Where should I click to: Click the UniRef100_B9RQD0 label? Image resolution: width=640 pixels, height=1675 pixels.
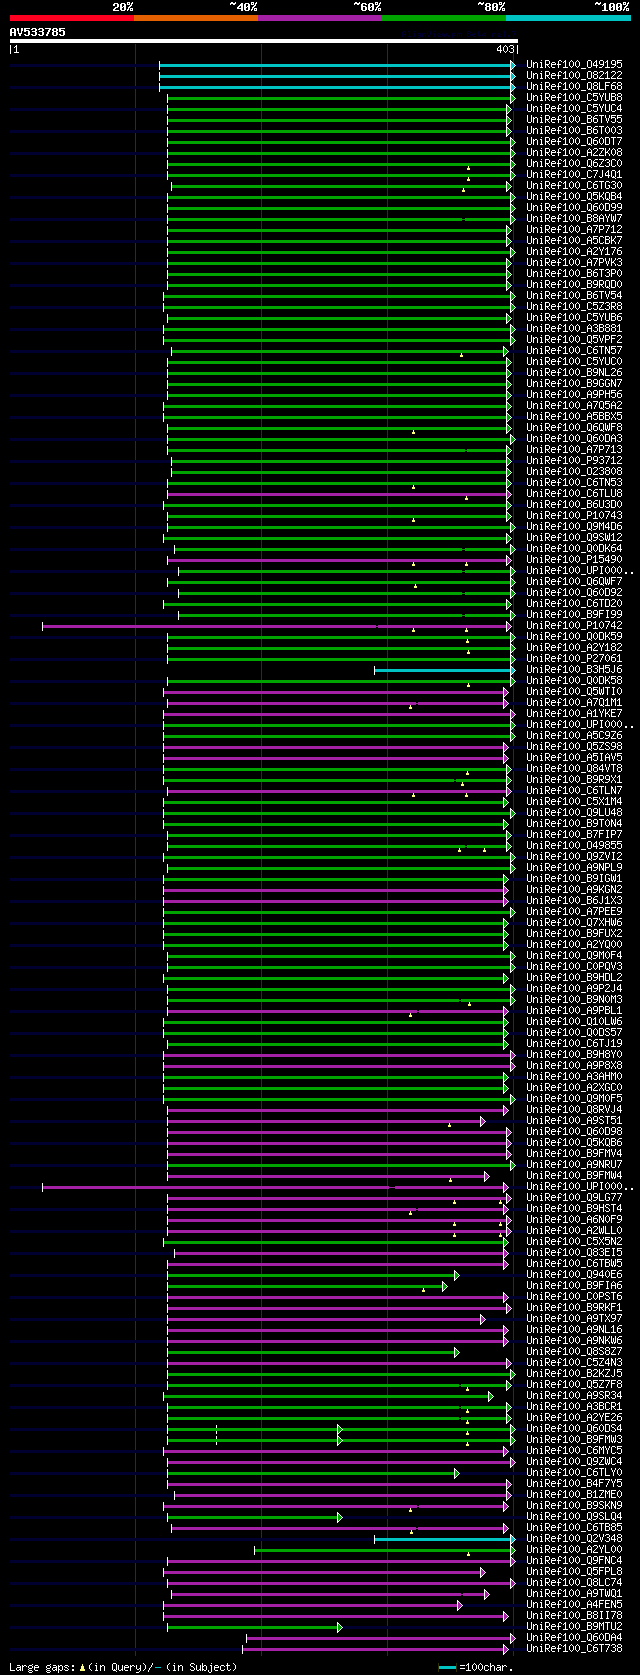click(574, 284)
